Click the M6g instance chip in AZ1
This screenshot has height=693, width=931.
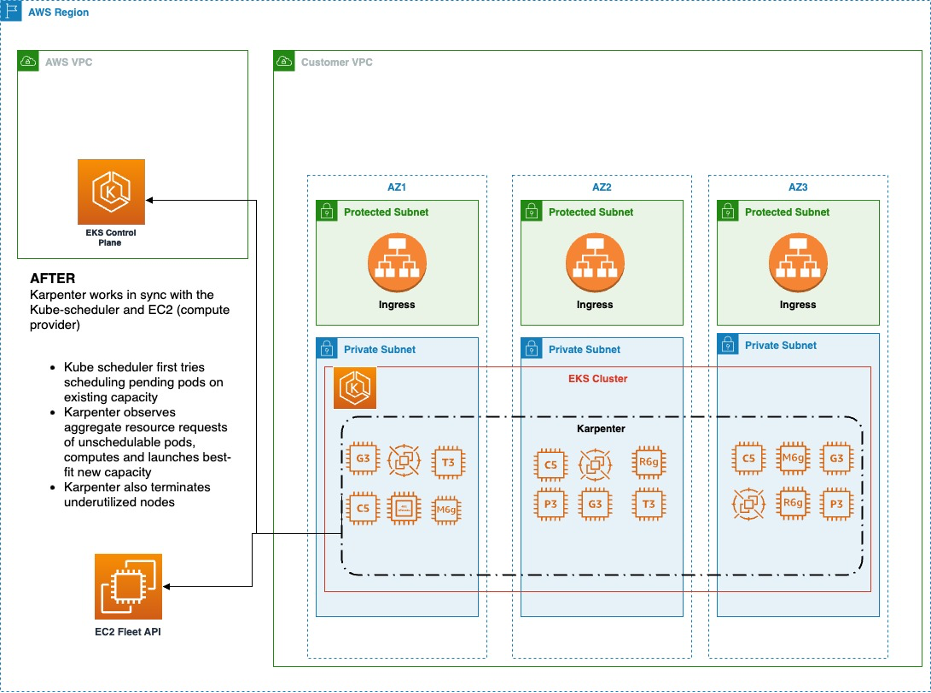click(447, 511)
